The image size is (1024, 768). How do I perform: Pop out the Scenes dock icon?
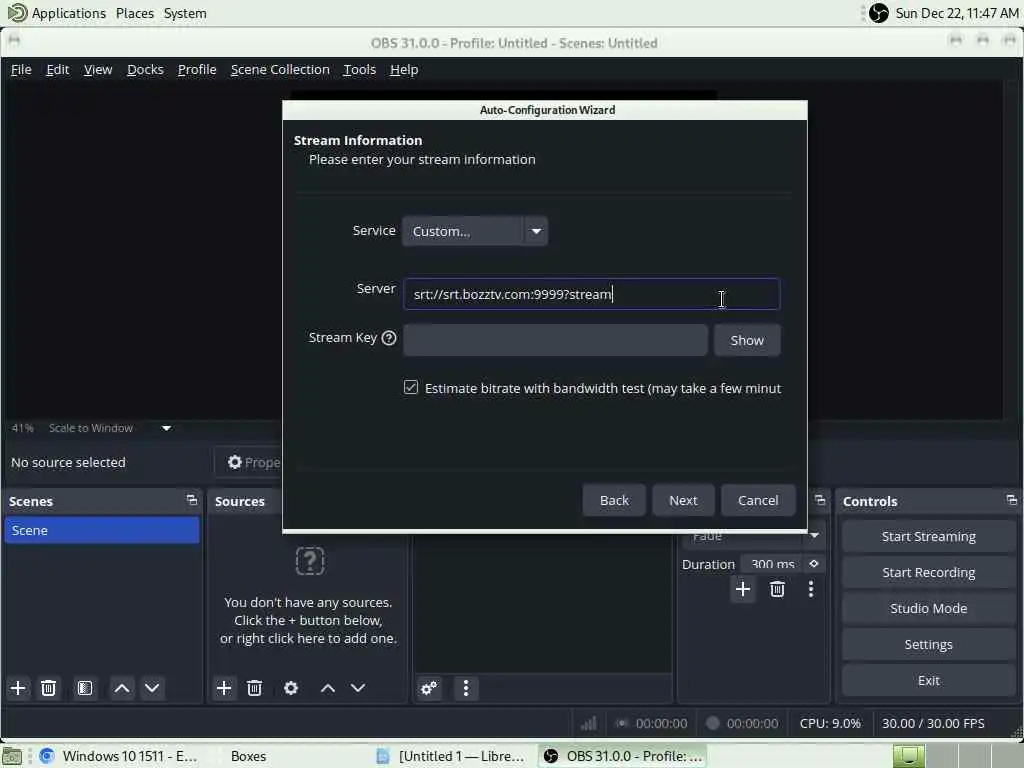pos(191,500)
